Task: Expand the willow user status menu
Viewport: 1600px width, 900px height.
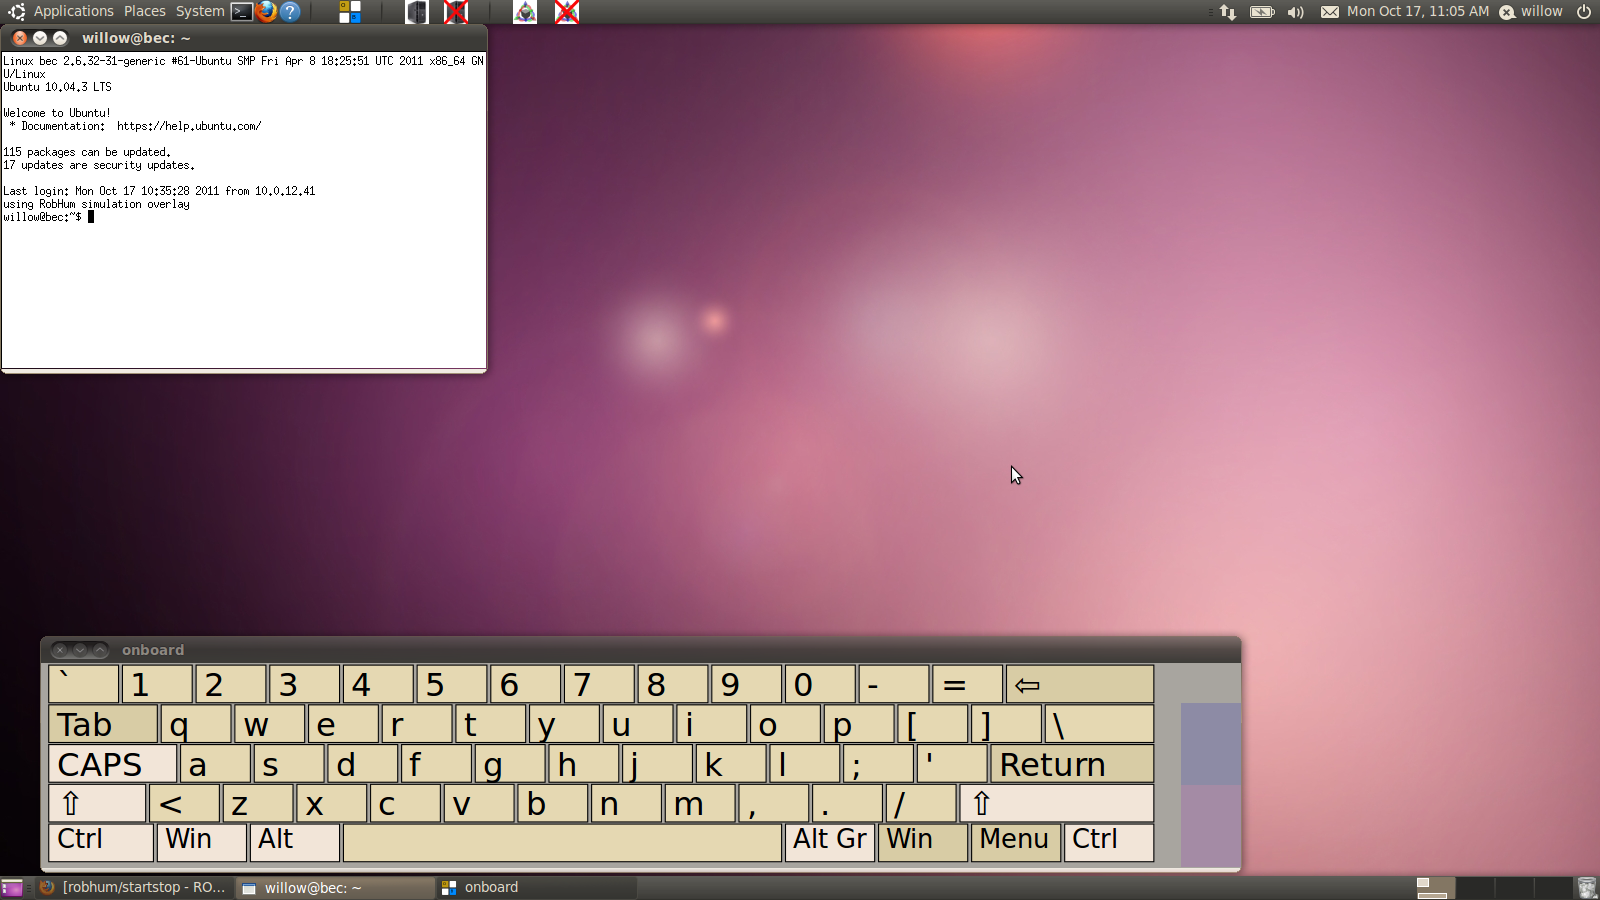Action: tap(1531, 12)
